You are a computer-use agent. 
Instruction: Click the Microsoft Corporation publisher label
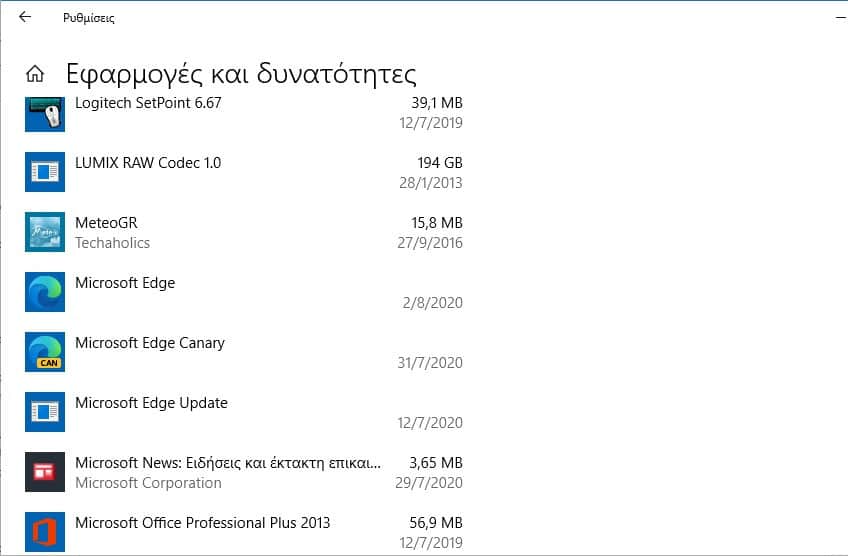pyautogui.click(x=148, y=483)
